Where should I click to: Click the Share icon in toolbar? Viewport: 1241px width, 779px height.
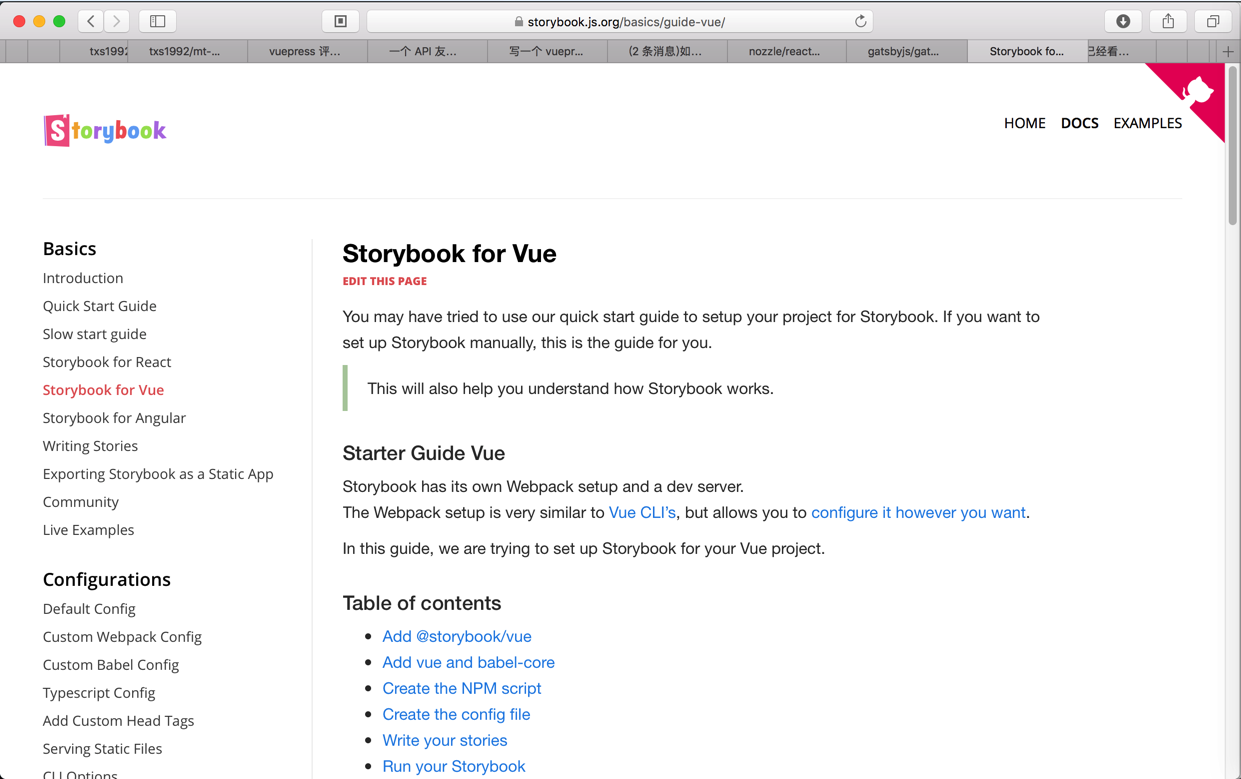click(x=1168, y=21)
